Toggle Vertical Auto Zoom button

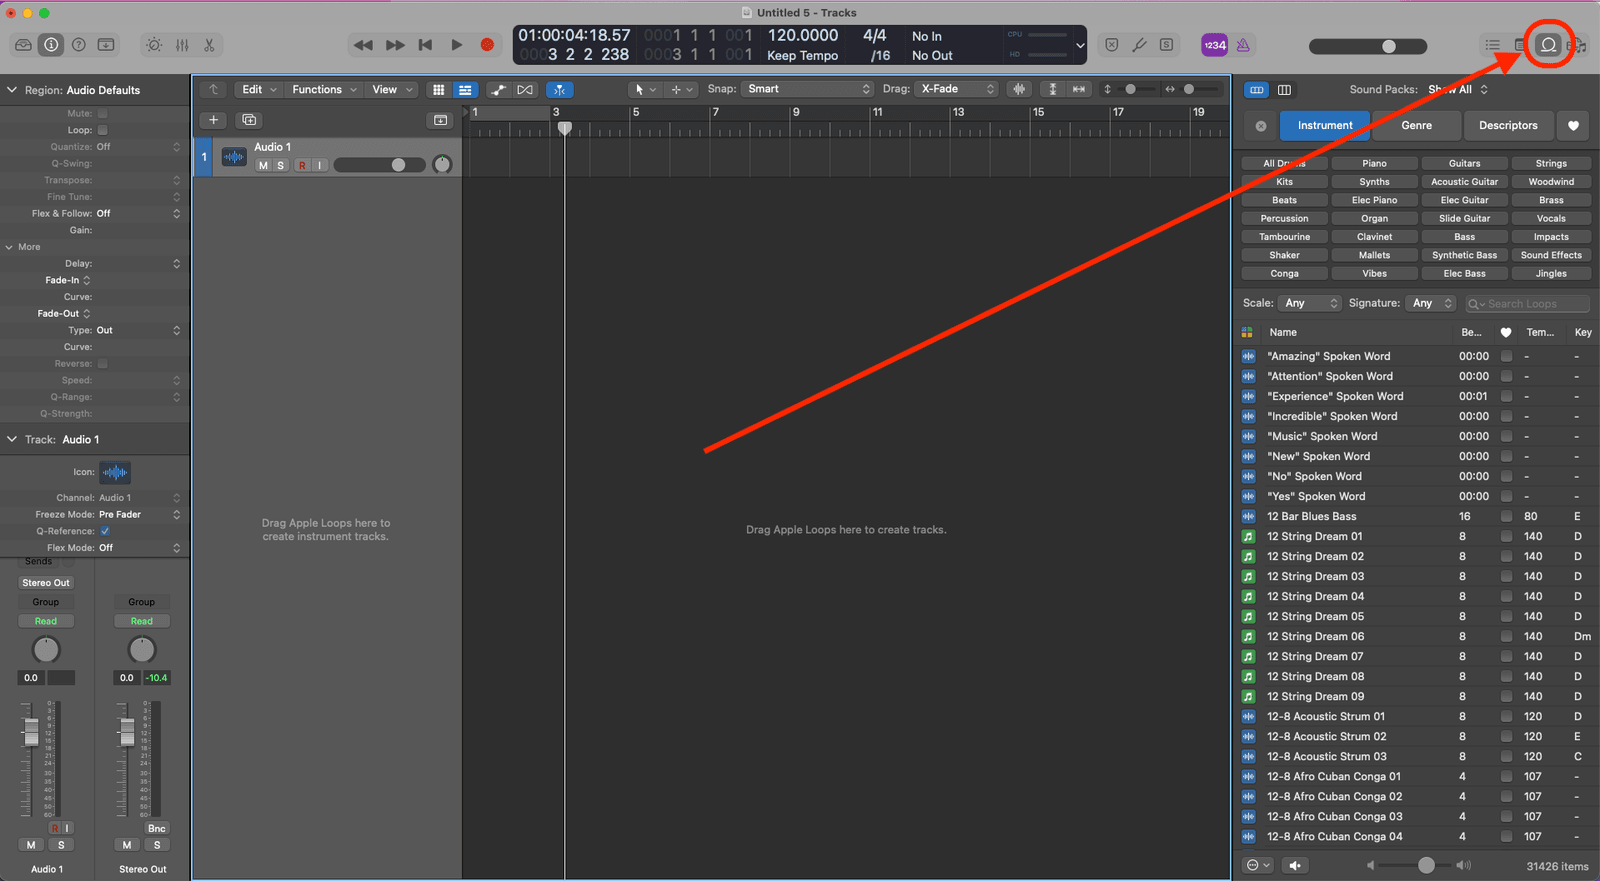(x=1052, y=89)
